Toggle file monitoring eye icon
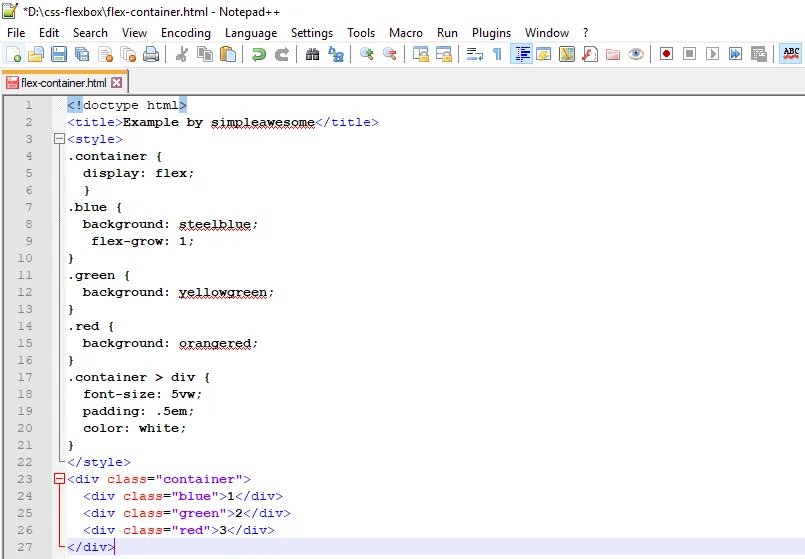Viewport: 805px width, 559px height. [x=636, y=54]
